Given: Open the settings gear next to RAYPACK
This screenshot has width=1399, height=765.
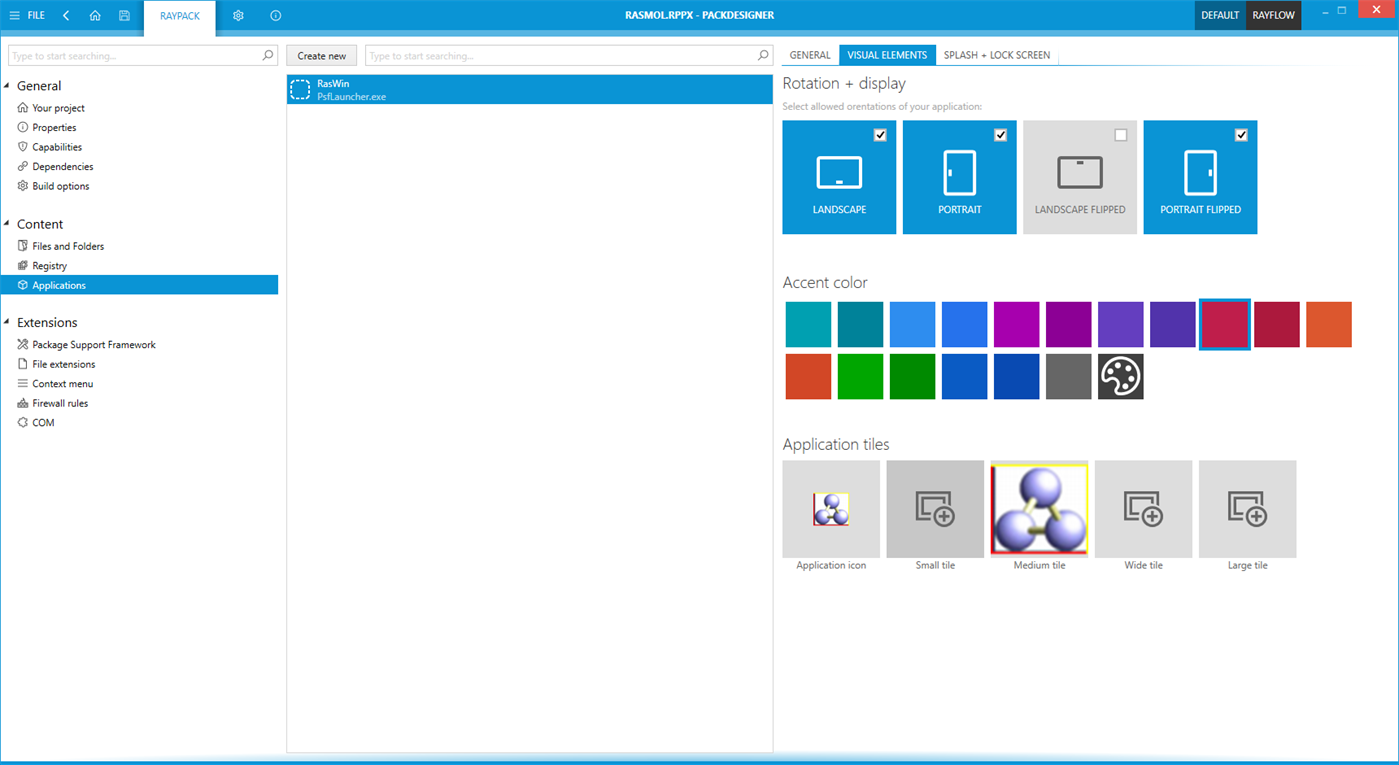Looking at the screenshot, I should 238,15.
